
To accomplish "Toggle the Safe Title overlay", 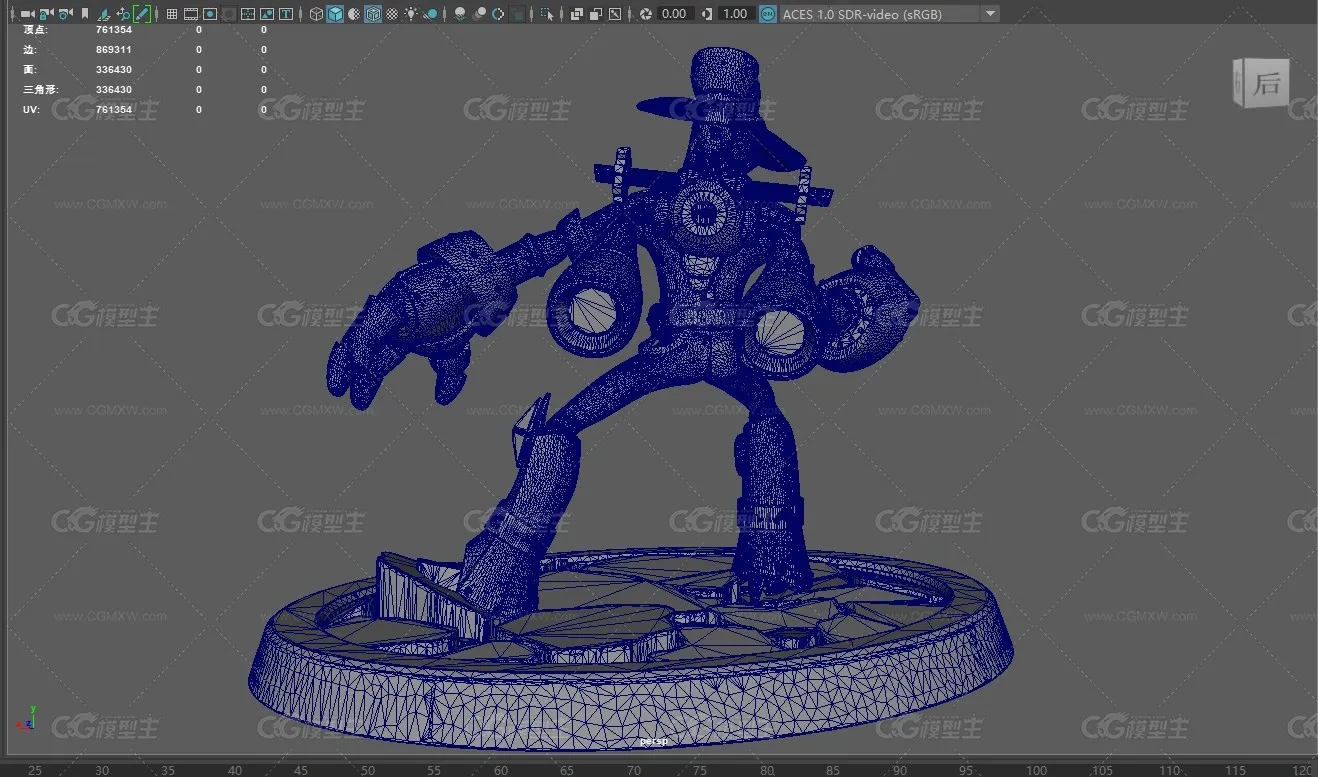I will pos(286,14).
